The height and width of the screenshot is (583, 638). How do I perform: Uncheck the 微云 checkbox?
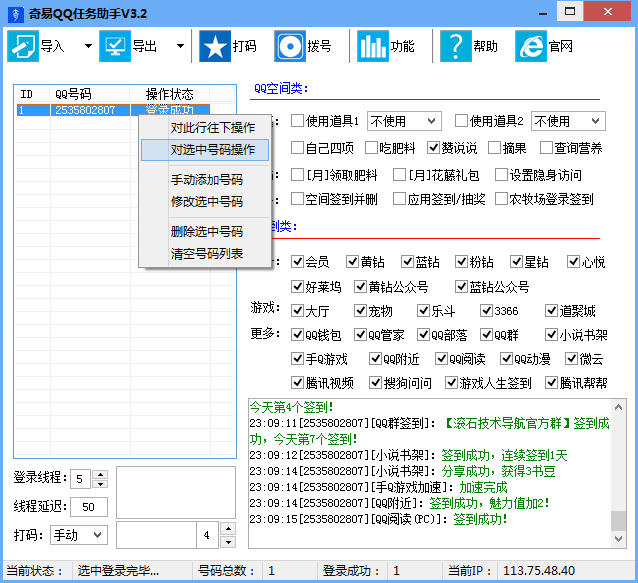(x=571, y=359)
